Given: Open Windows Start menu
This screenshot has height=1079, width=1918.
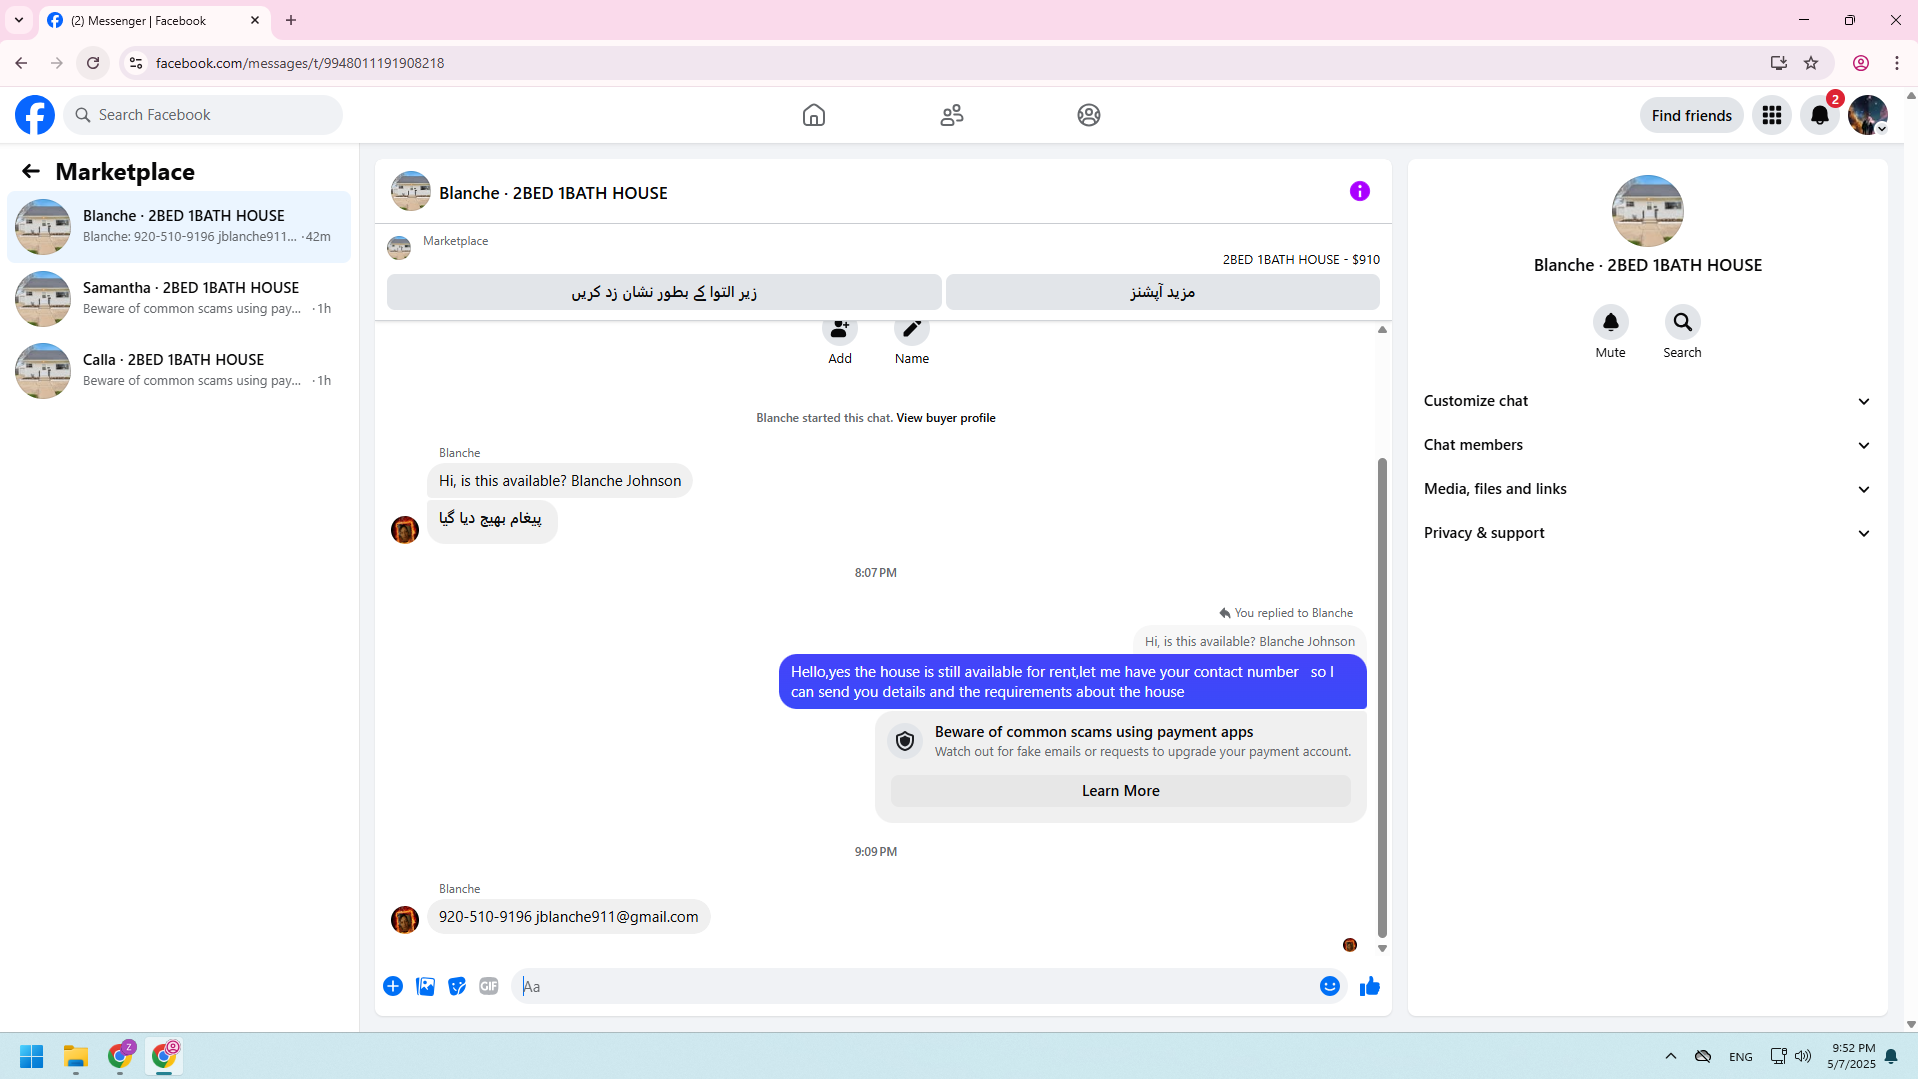Looking at the screenshot, I should point(32,1056).
